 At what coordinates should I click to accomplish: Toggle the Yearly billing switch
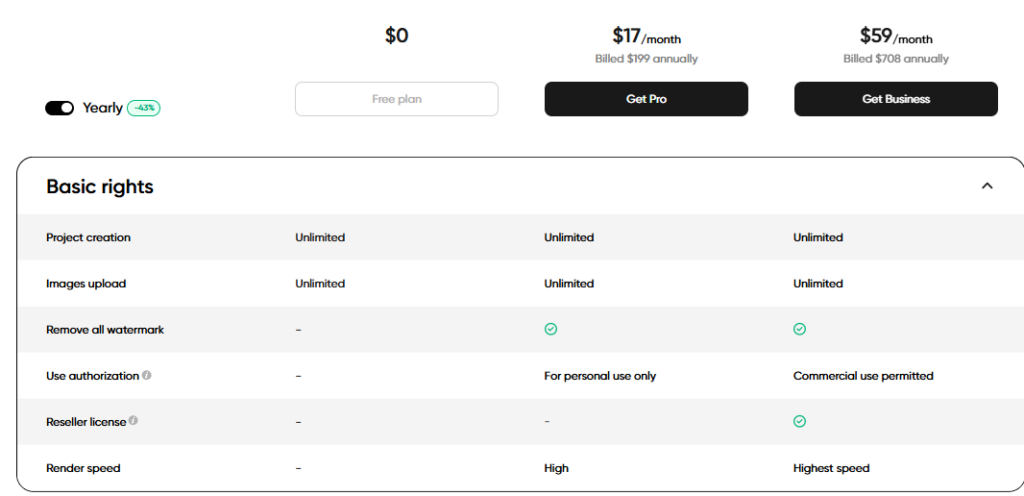(59, 108)
